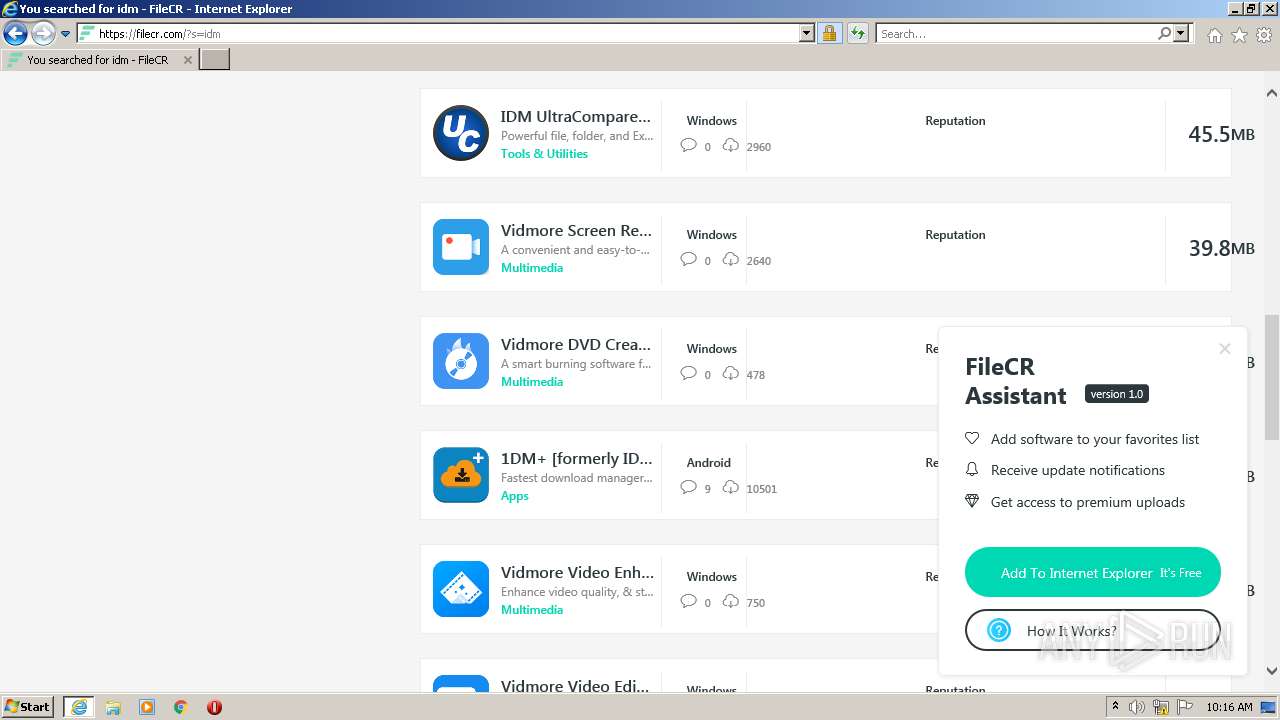This screenshot has height=720, width=1280.
Task: Open the Vidmore DVD Creator title link
Action: click(576, 344)
